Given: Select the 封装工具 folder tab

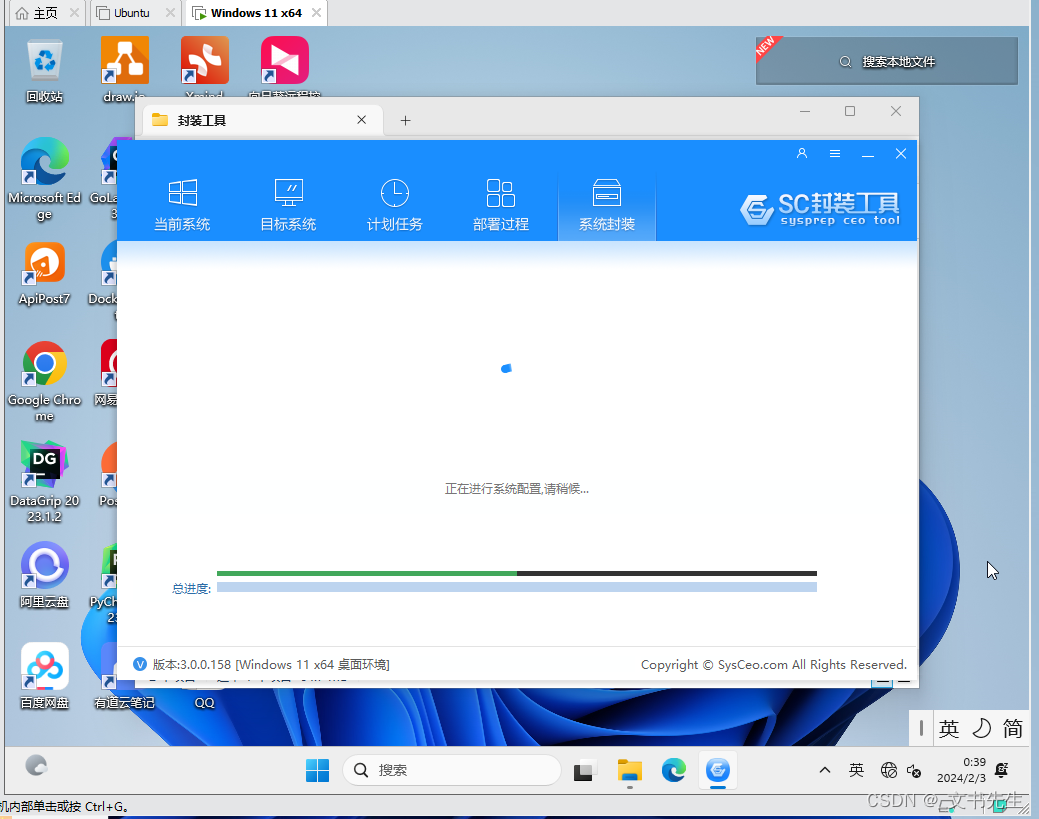Looking at the screenshot, I should [262, 120].
